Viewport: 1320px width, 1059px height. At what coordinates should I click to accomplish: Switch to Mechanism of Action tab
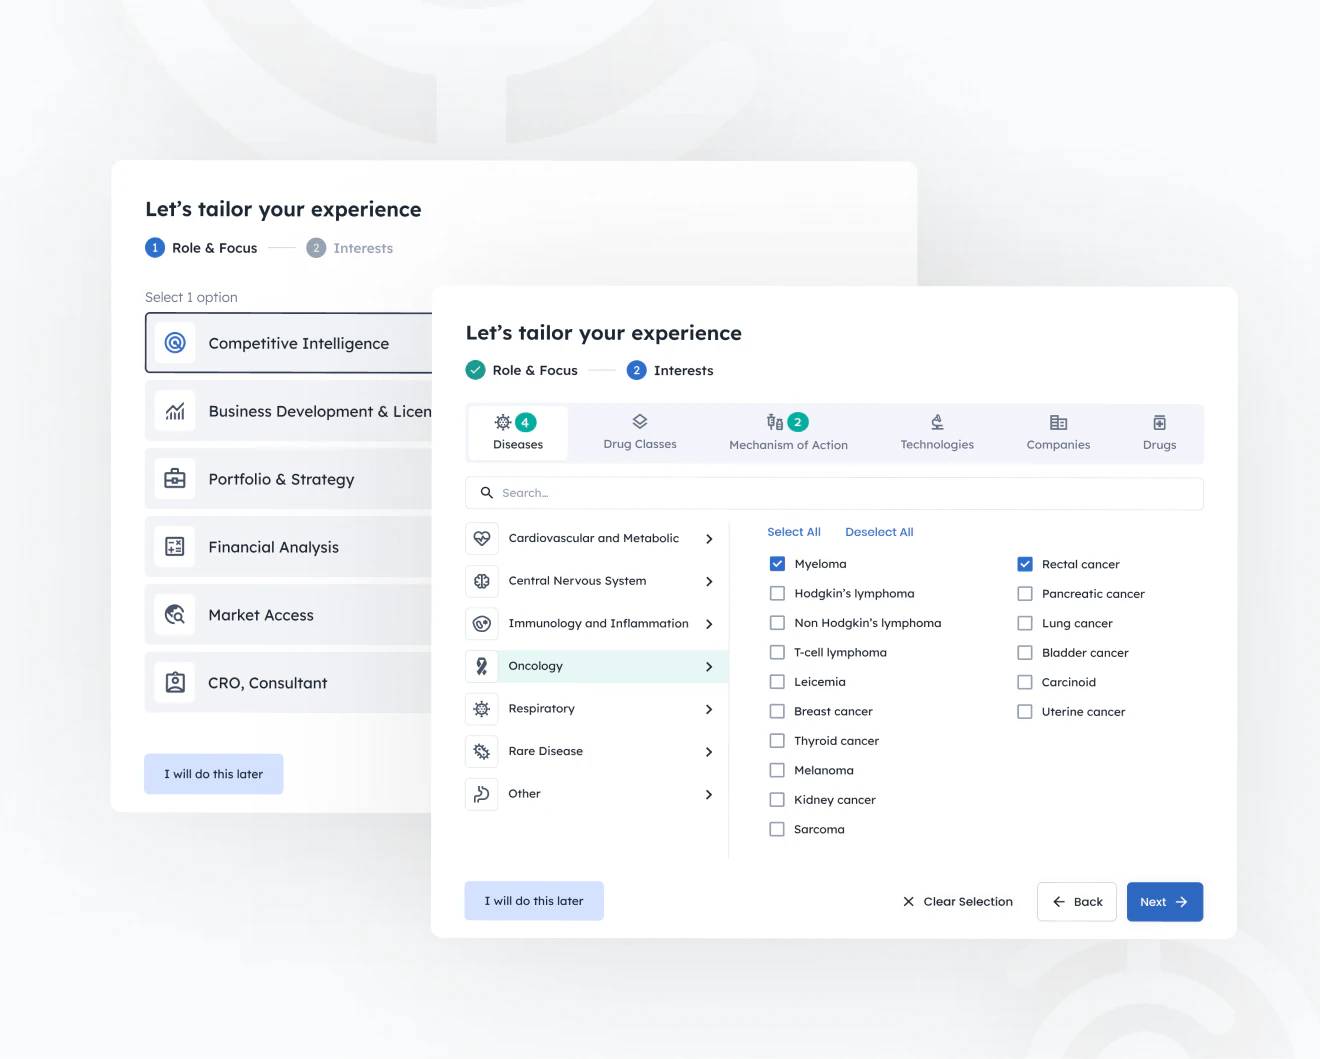pyautogui.click(x=788, y=433)
